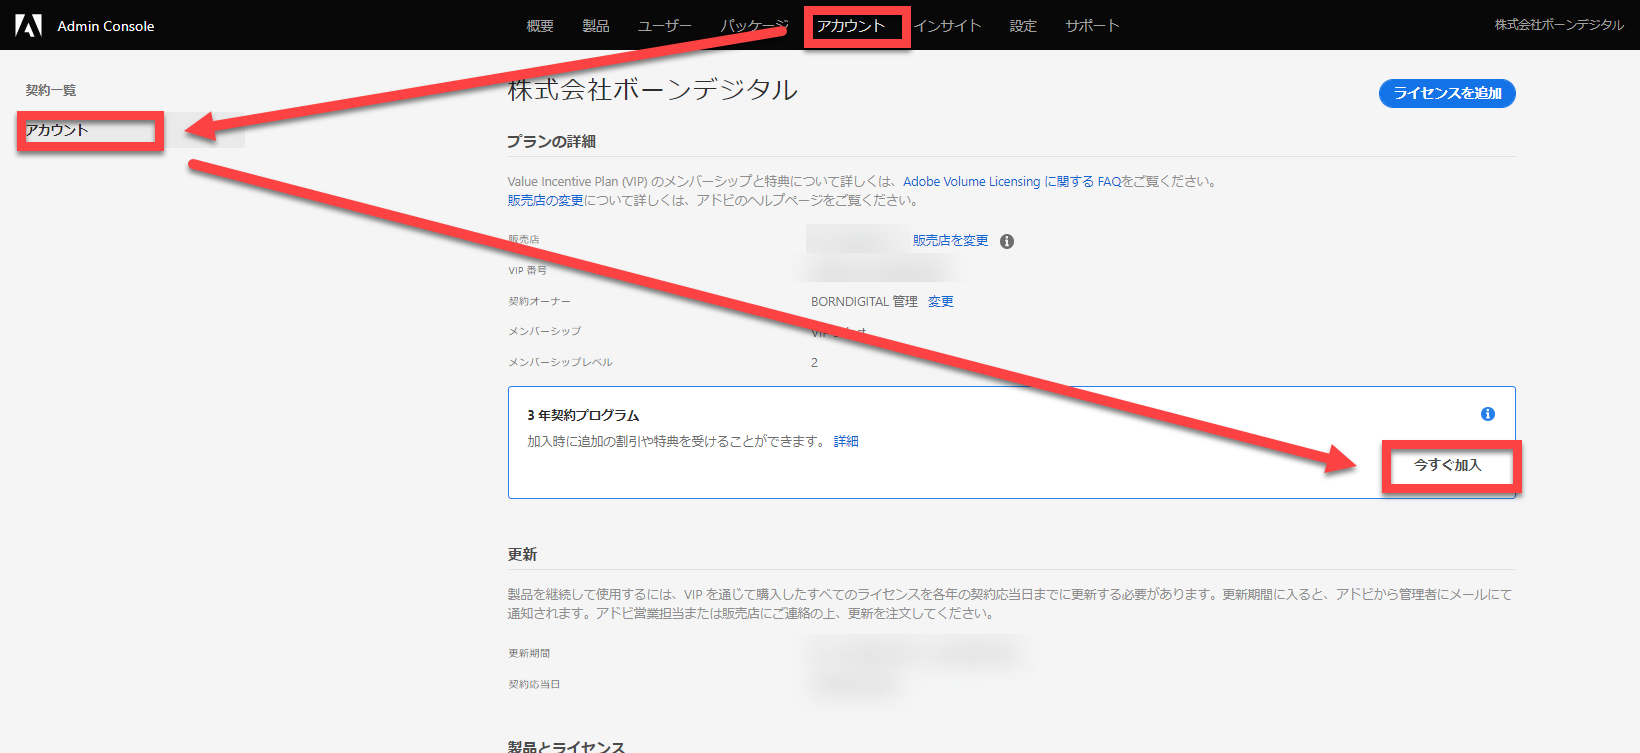The height and width of the screenshot is (753, 1640).
Task: Click the 3年契約プログラム title
Action: (x=583, y=415)
